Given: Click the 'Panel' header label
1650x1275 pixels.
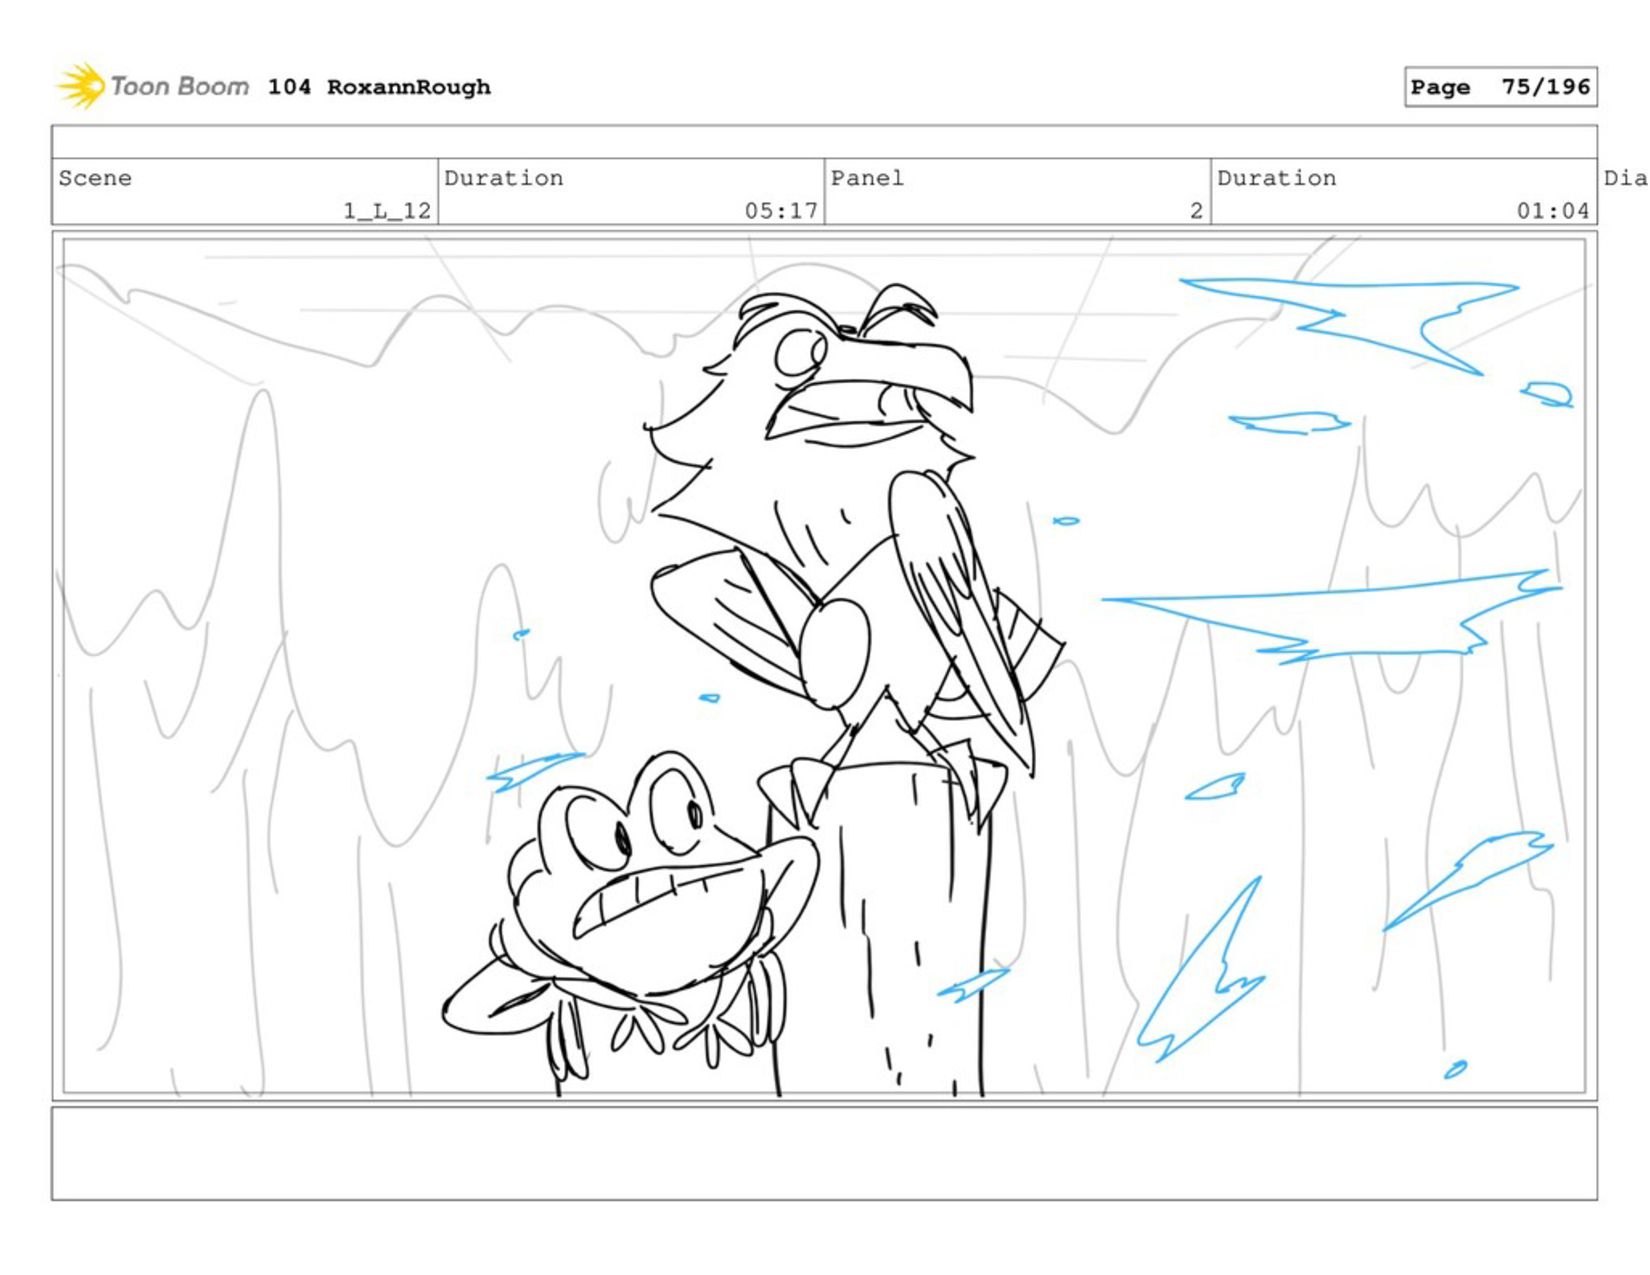Looking at the screenshot, I should (x=867, y=178).
